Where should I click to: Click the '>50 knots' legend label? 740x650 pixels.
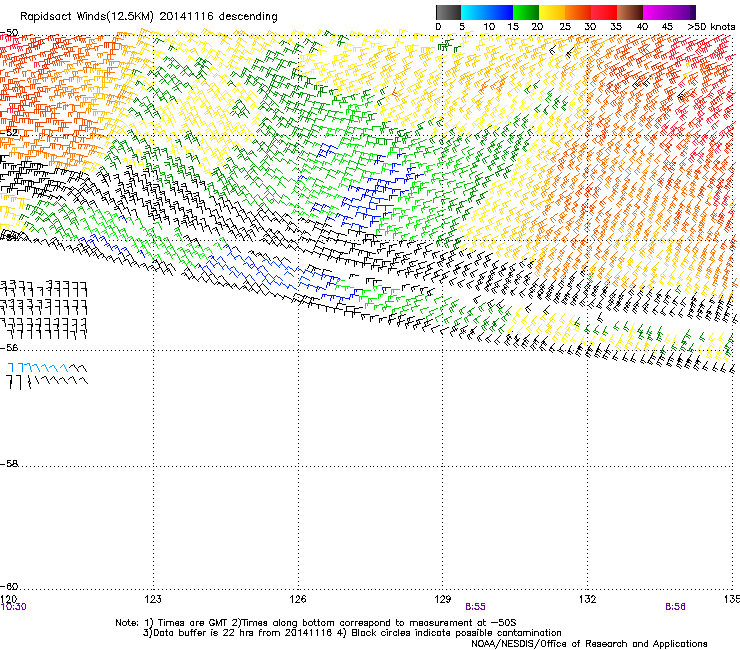click(711, 27)
